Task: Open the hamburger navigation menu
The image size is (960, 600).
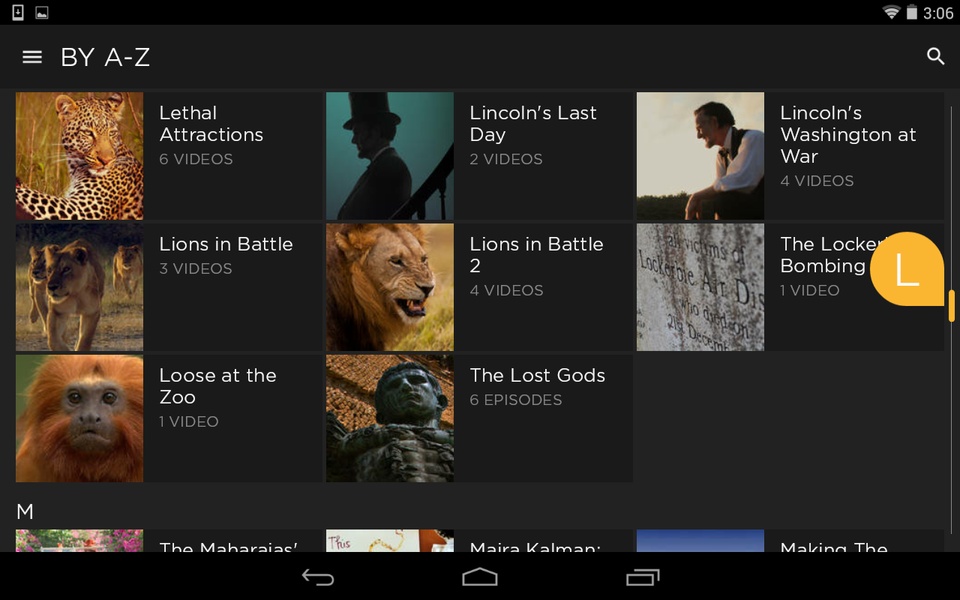Action: coord(32,57)
